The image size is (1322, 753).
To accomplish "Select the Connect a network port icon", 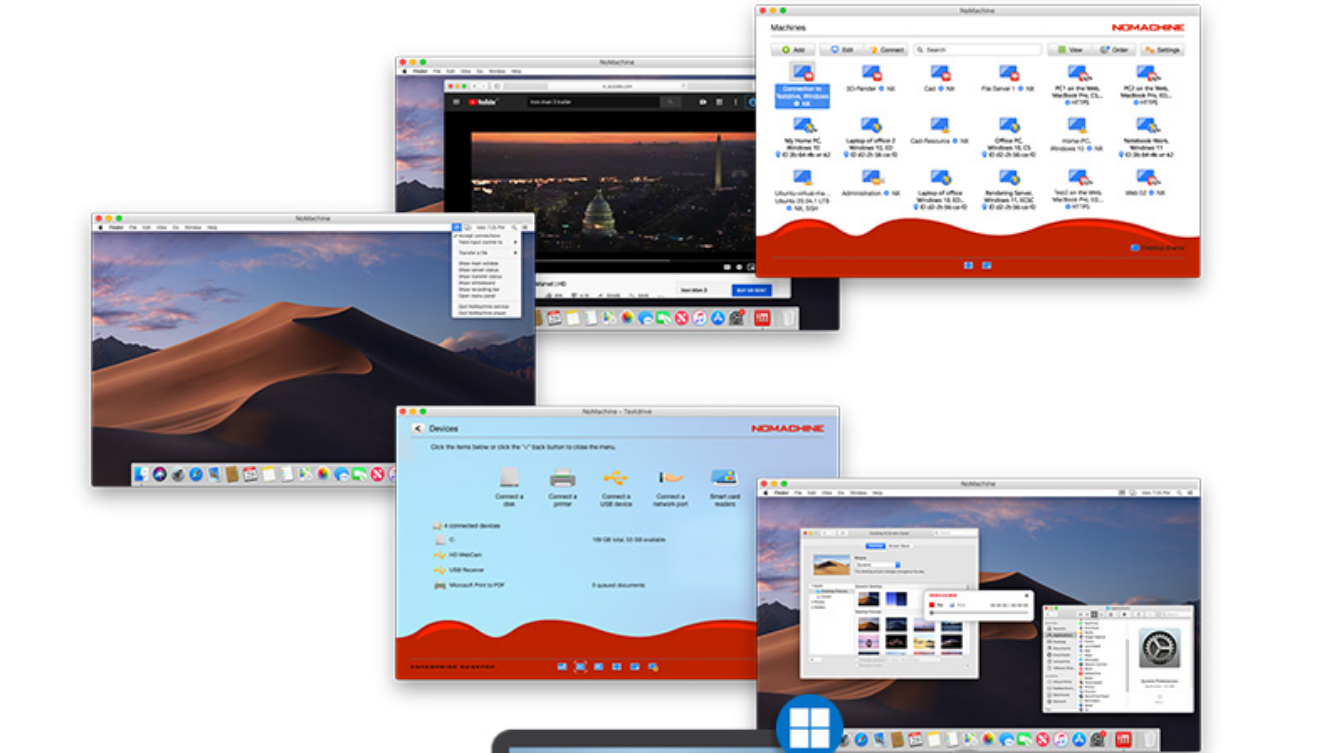I will [x=670, y=478].
